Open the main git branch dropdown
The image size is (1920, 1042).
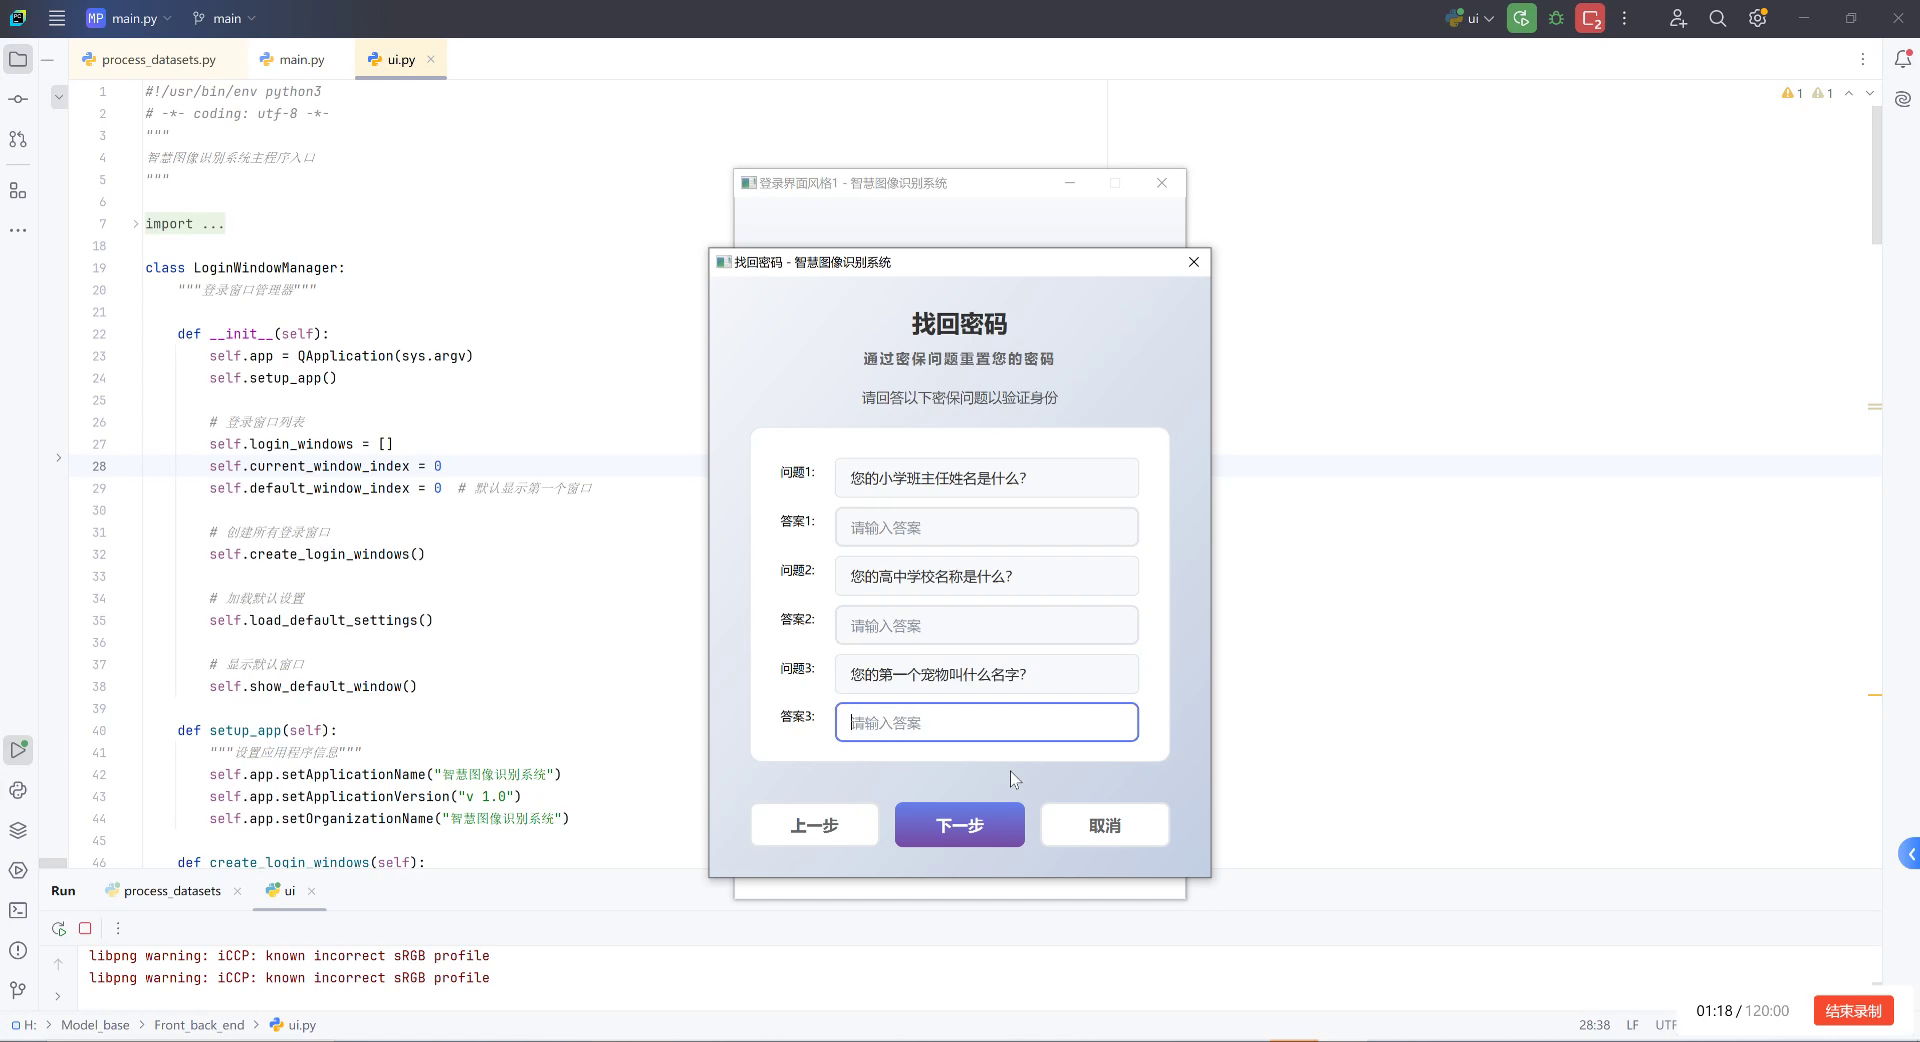point(224,18)
